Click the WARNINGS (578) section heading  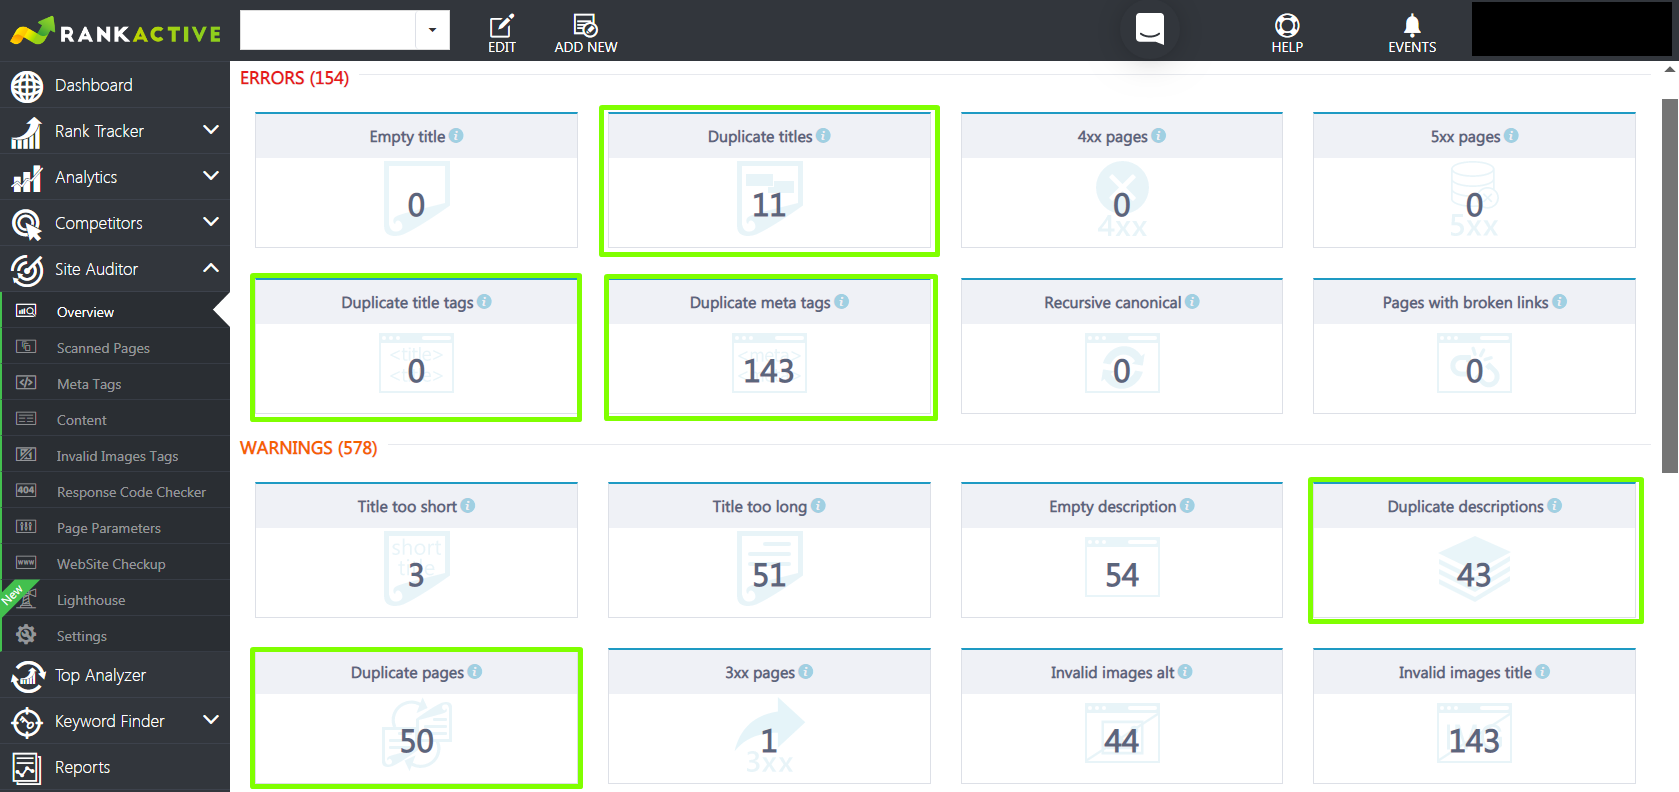(x=308, y=448)
